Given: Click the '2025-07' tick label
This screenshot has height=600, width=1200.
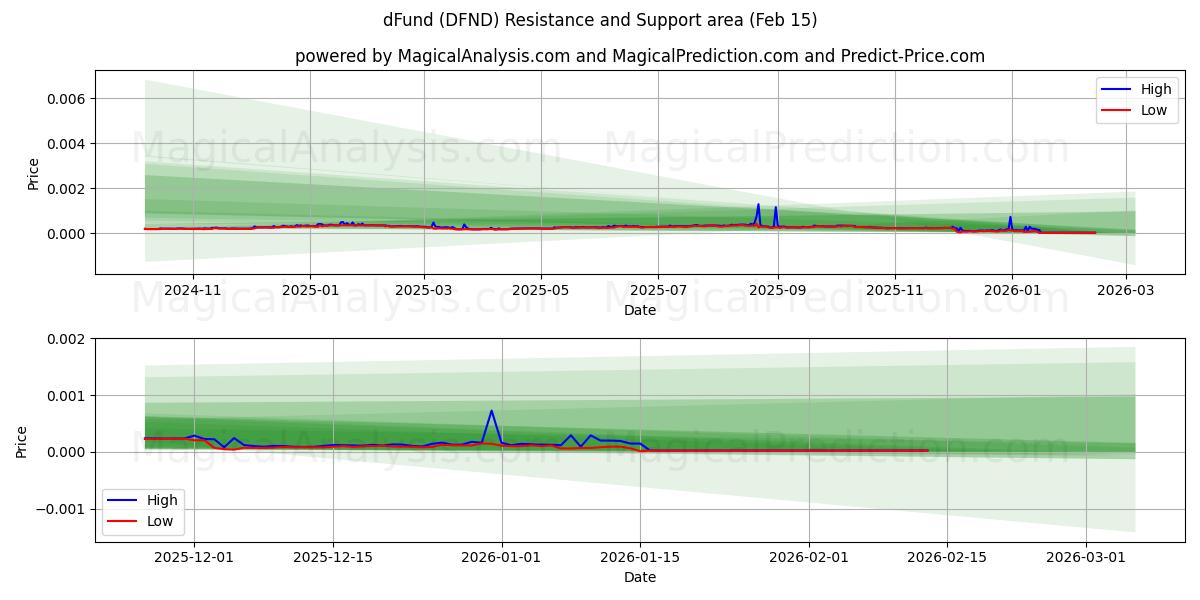Looking at the screenshot, I should (x=658, y=290).
